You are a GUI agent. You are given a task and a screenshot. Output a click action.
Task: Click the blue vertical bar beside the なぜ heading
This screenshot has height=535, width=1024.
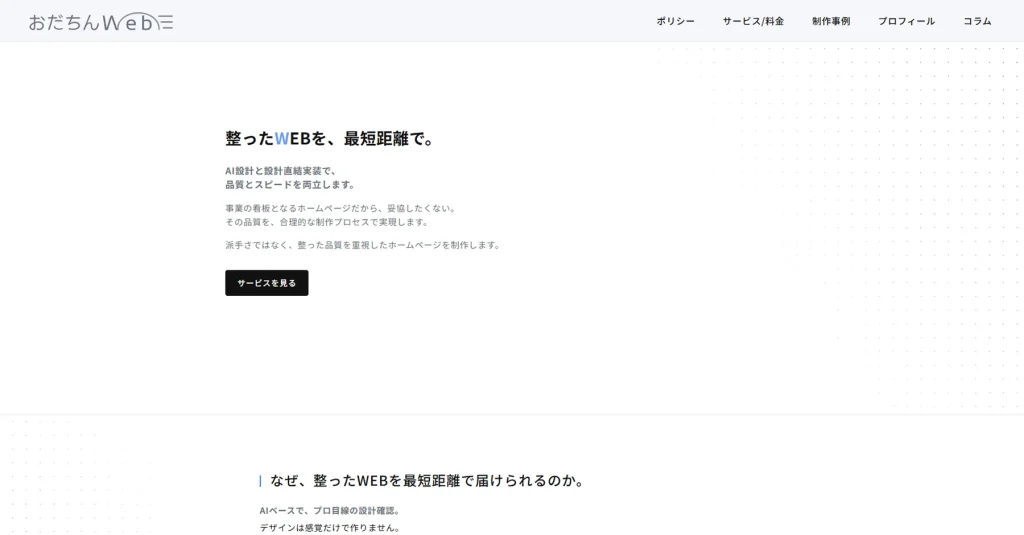(x=261, y=481)
